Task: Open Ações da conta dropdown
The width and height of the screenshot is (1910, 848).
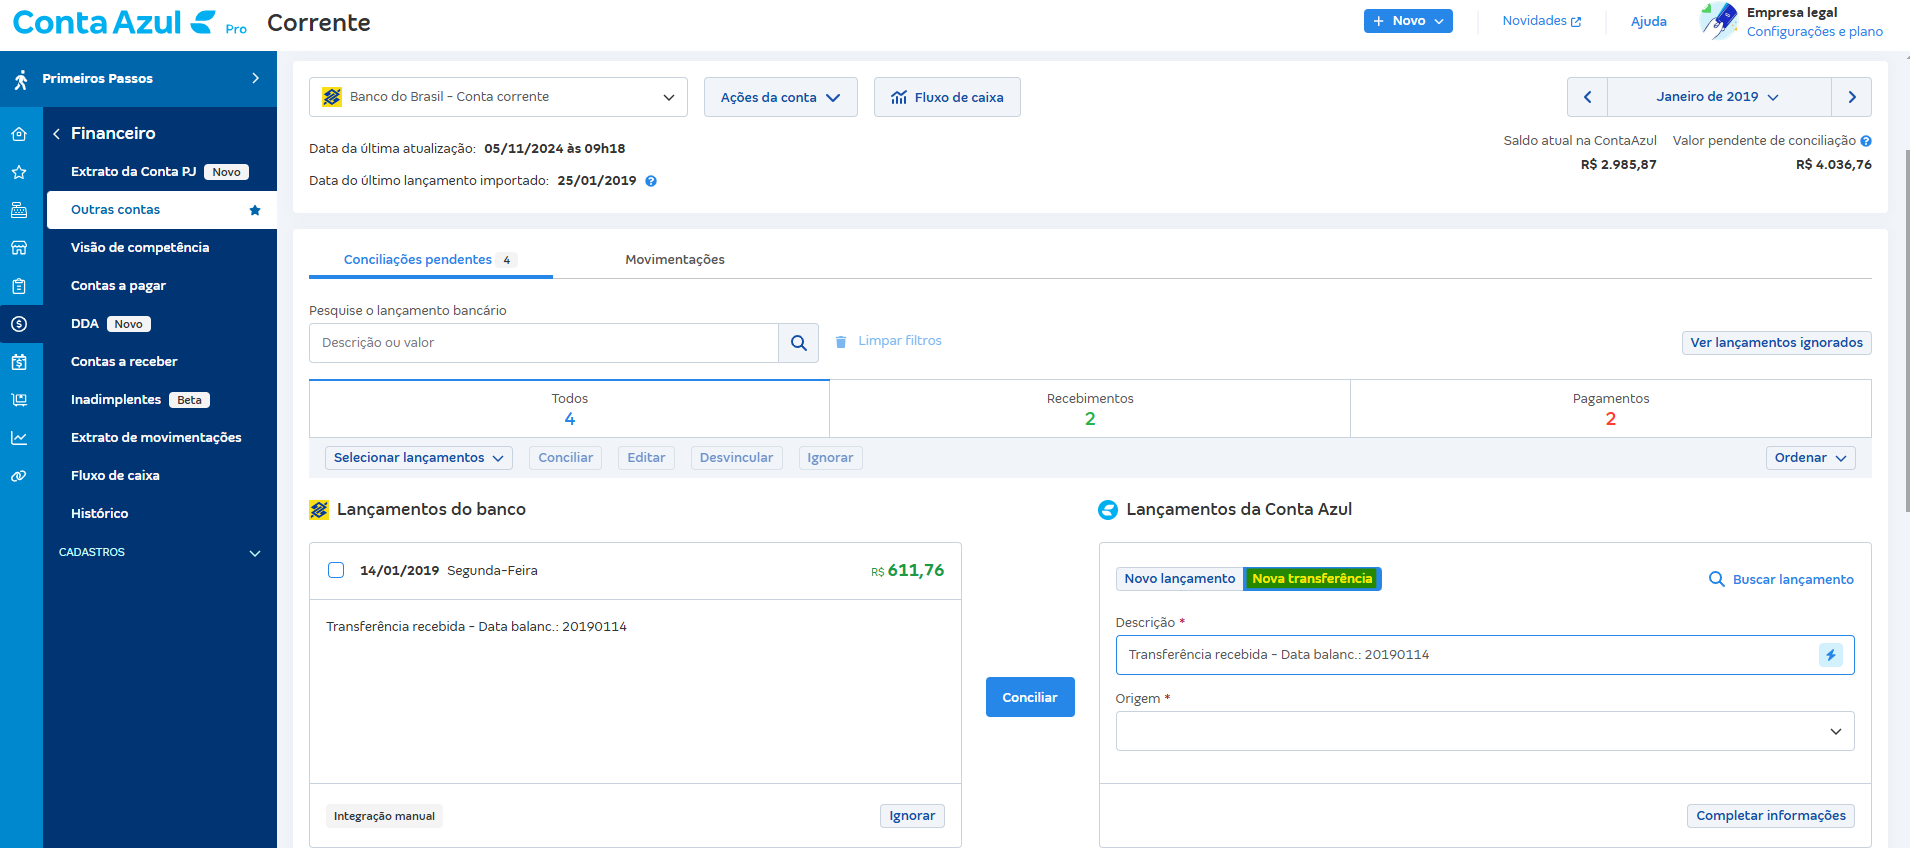Action: 780,97
